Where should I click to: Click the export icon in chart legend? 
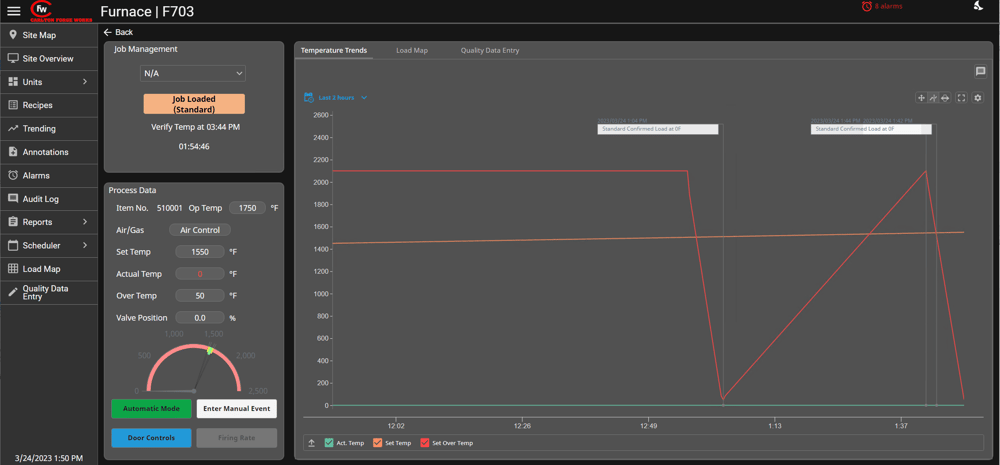click(x=311, y=443)
